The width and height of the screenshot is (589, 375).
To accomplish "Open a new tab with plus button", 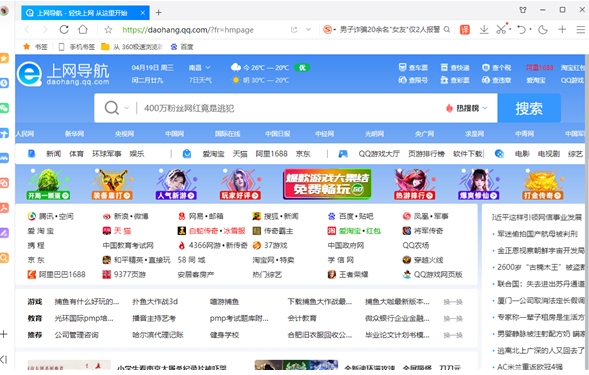I will (x=159, y=13).
